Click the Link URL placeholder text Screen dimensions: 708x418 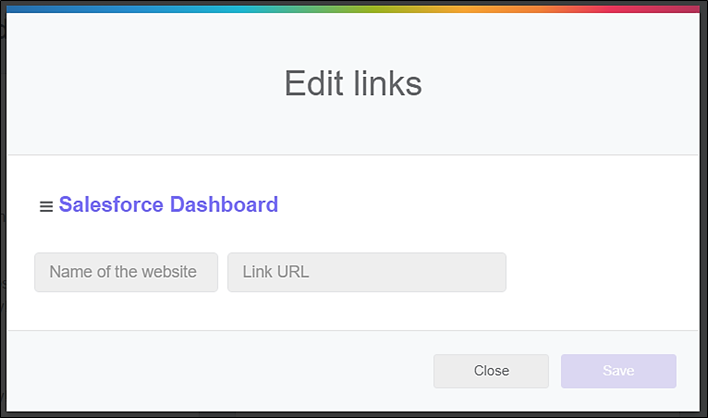tap(276, 272)
